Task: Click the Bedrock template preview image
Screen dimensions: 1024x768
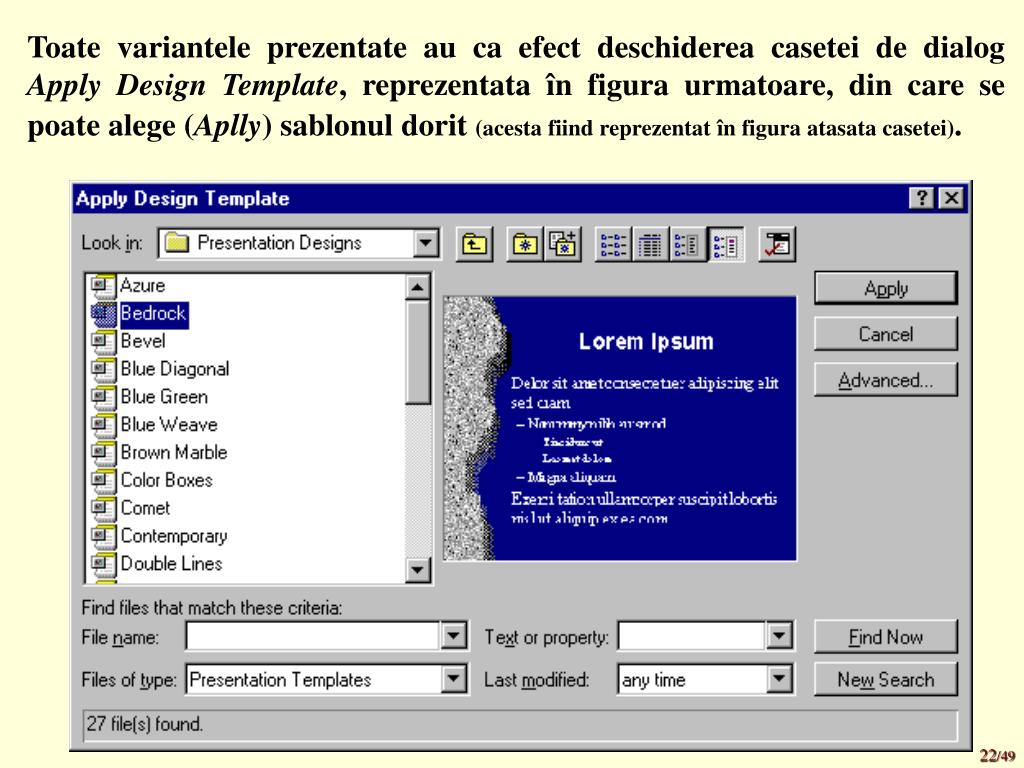Action: click(x=620, y=428)
